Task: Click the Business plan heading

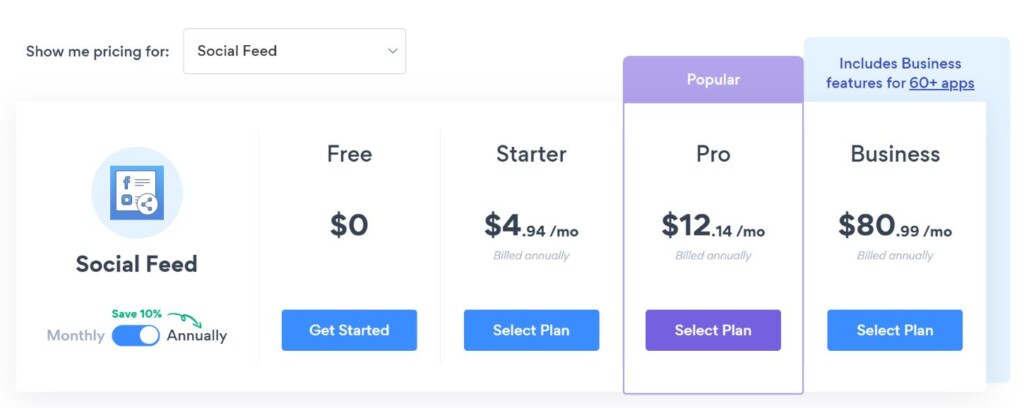Action: [895, 154]
